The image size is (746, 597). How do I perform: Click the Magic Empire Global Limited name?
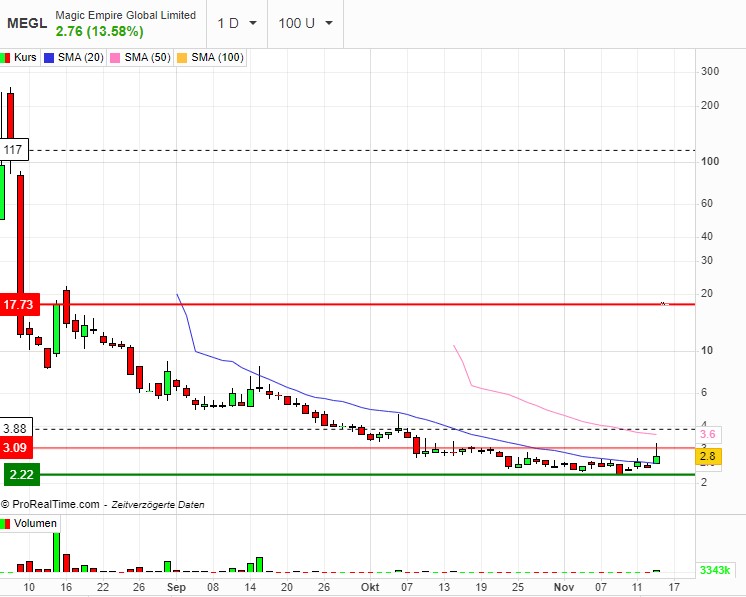coord(125,15)
